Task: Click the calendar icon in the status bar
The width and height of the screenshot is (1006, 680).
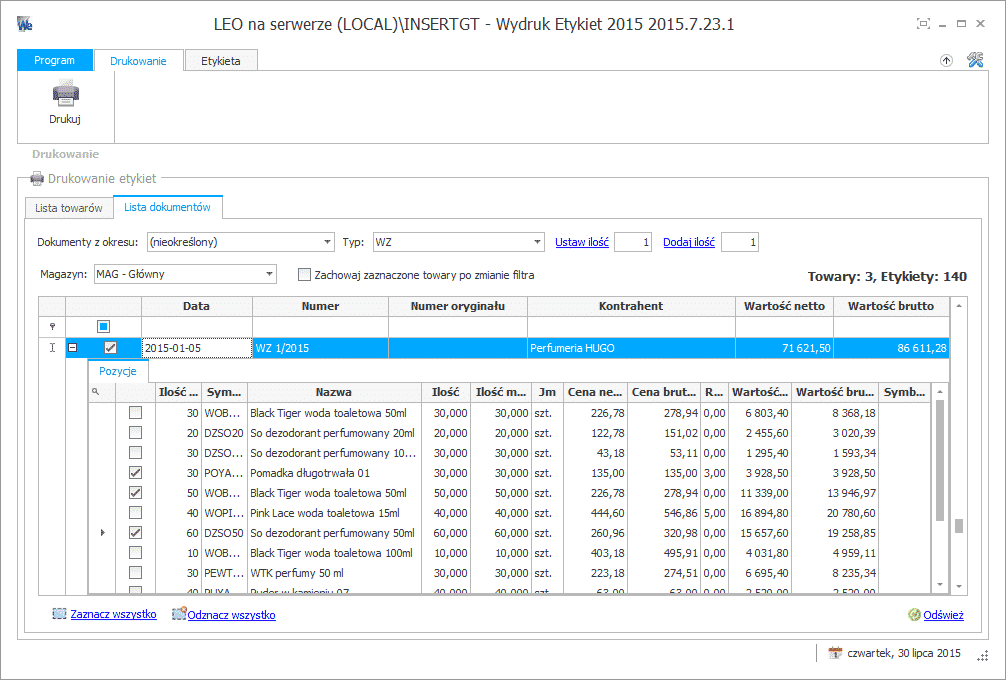Action: point(835,653)
